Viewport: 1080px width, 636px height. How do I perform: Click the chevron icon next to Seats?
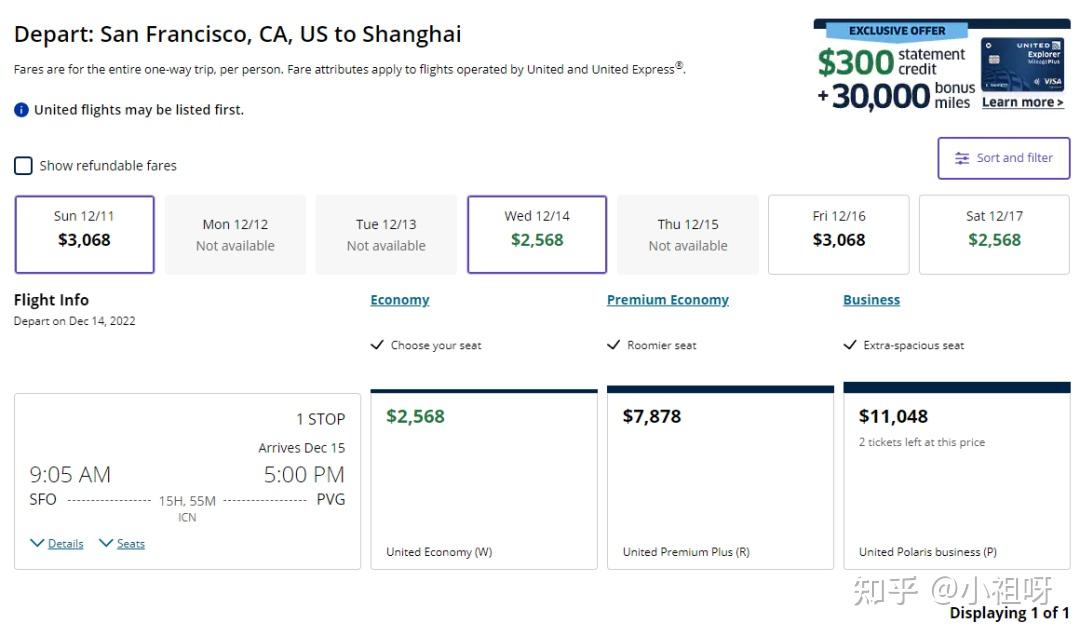click(x=106, y=543)
